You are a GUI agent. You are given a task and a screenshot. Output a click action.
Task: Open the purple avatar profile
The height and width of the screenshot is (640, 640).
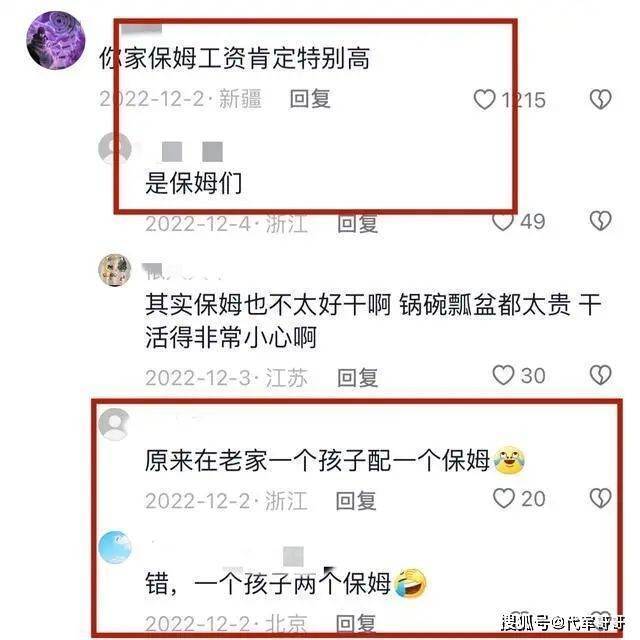56,40
